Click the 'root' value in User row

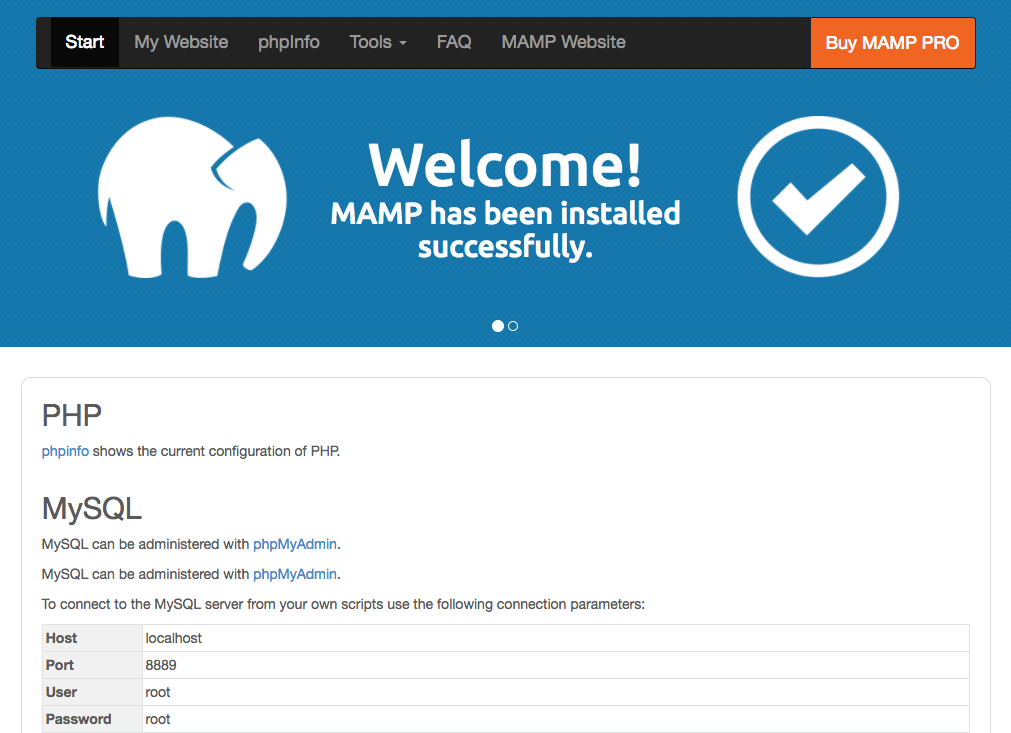[555, 692]
